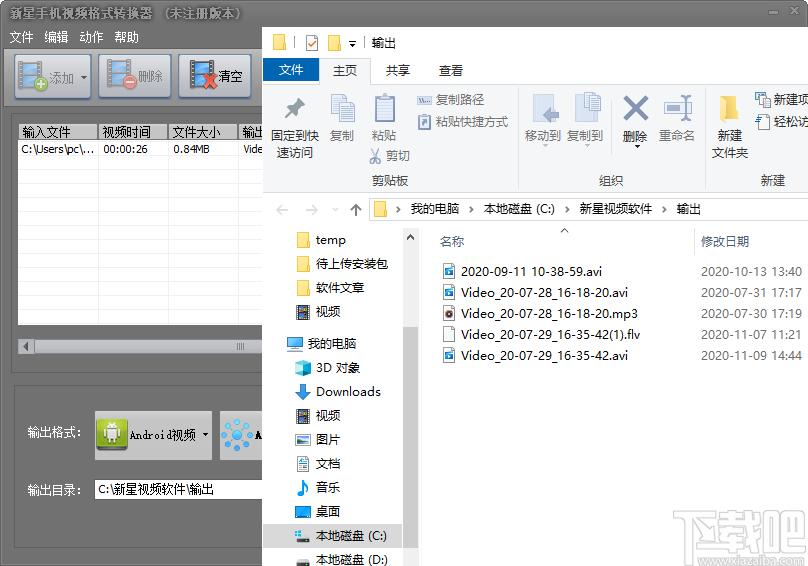The image size is (808, 566).
Task: Click the navigation pane scroll up arrow
Action: pos(410,238)
